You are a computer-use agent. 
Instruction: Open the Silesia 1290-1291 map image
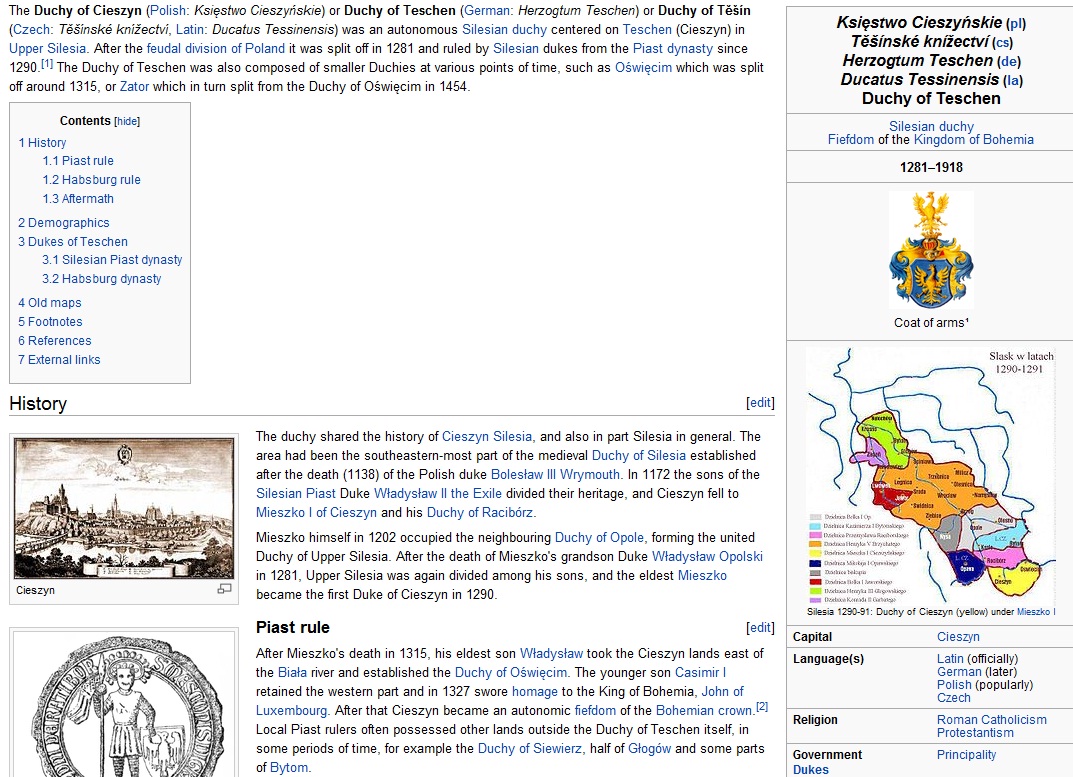[x=931, y=475]
